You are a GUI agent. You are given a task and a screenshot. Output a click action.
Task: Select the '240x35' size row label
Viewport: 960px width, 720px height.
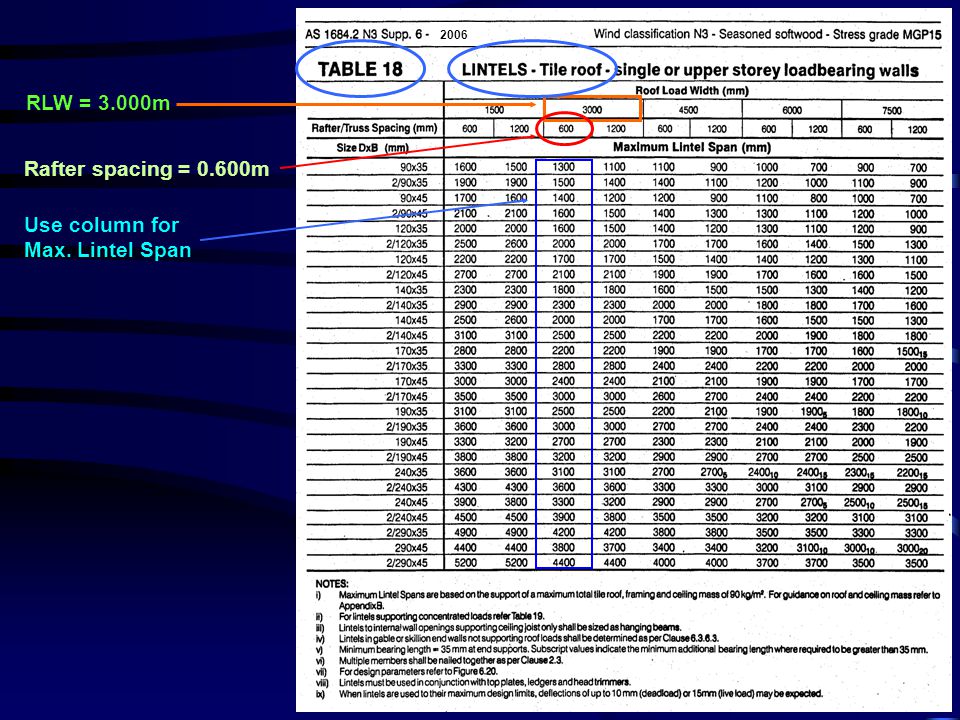411,472
